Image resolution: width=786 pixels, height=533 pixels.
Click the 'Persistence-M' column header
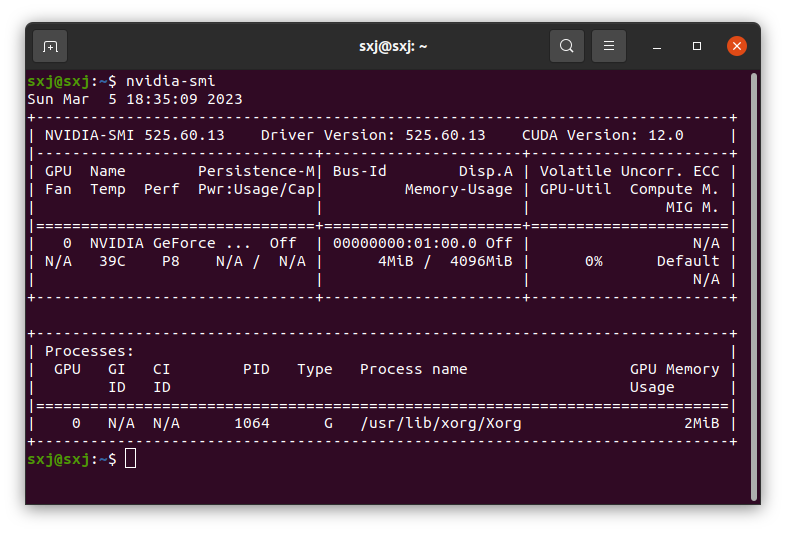pos(256,171)
